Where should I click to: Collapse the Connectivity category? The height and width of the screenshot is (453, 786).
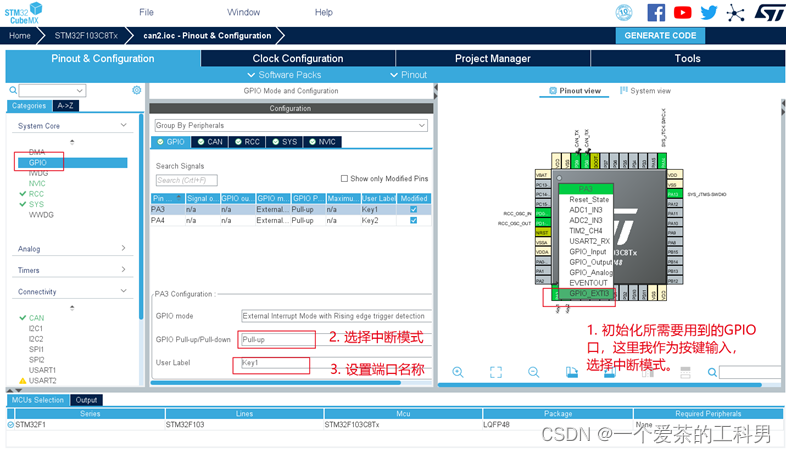(x=124, y=291)
